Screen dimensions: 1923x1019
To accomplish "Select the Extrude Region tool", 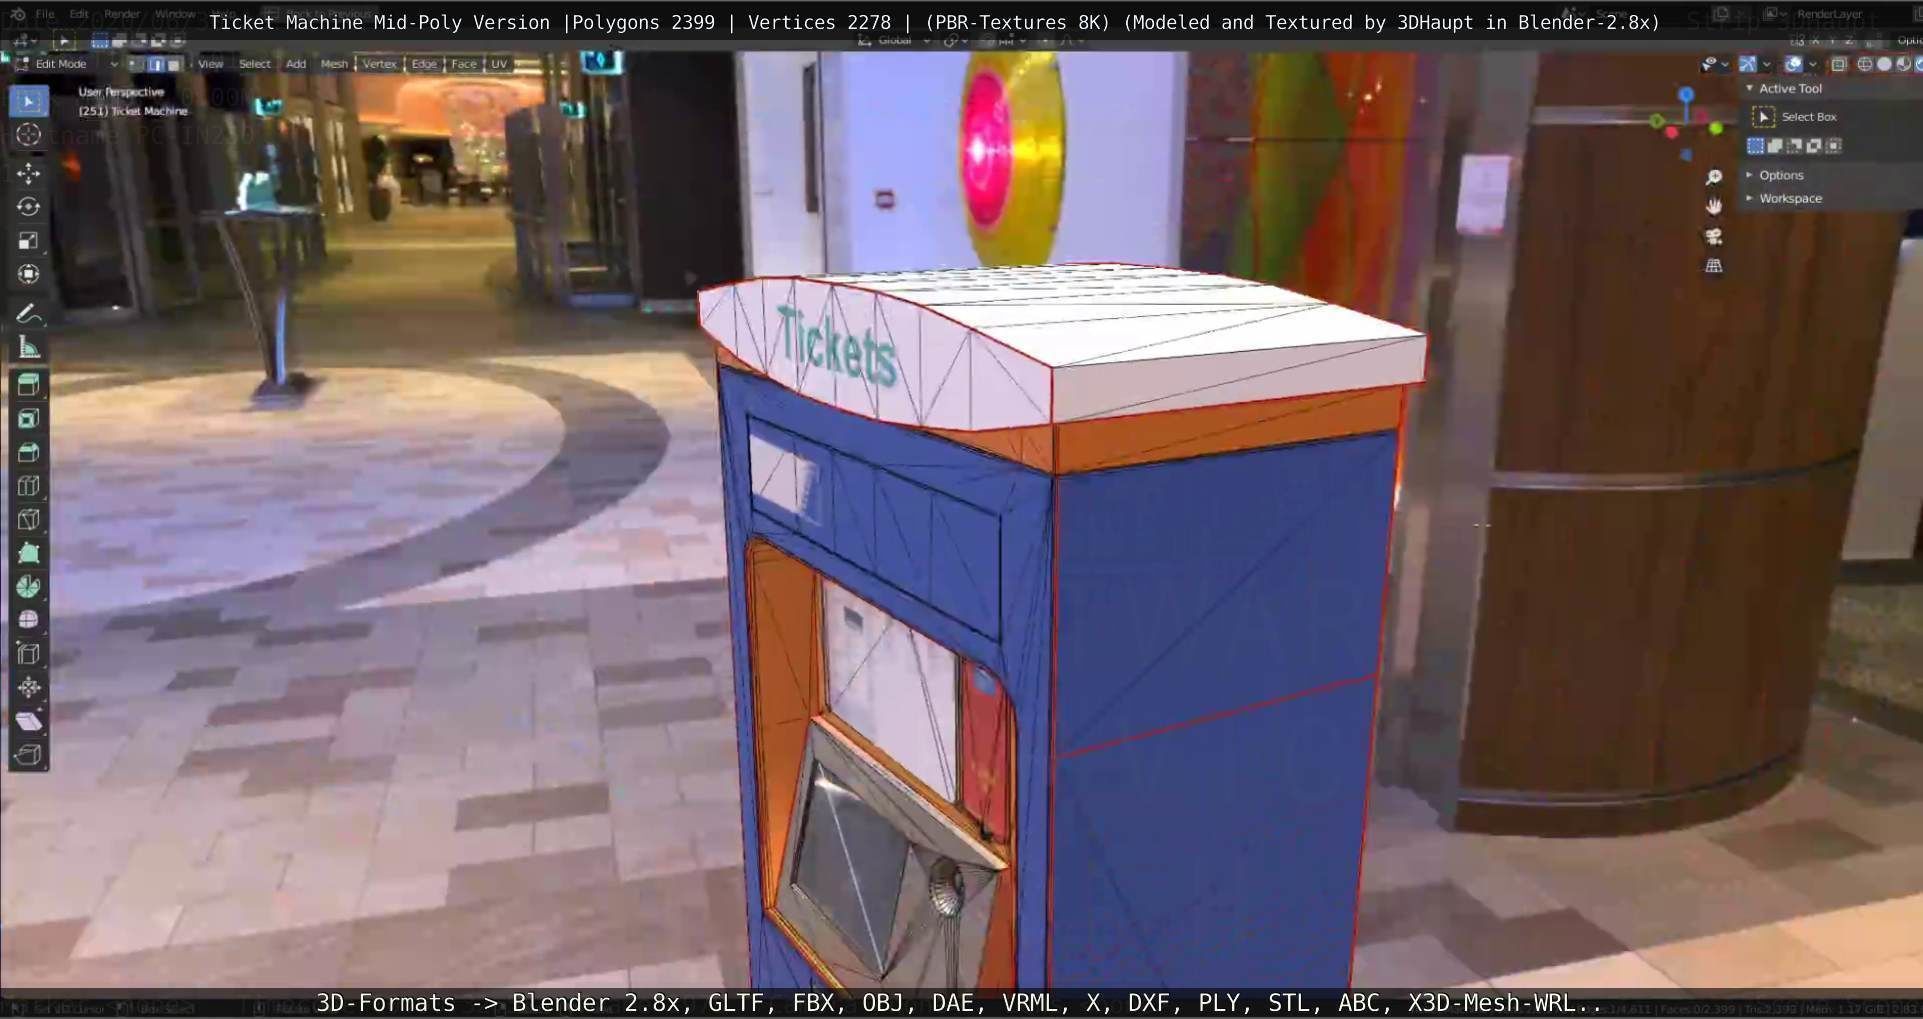I will [x=28, y=385].
